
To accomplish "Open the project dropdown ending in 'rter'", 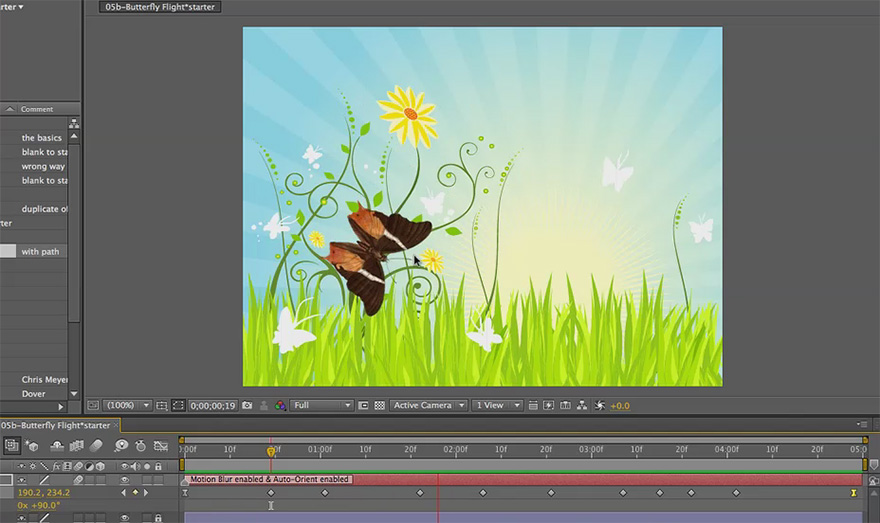I will pos(12,7).
